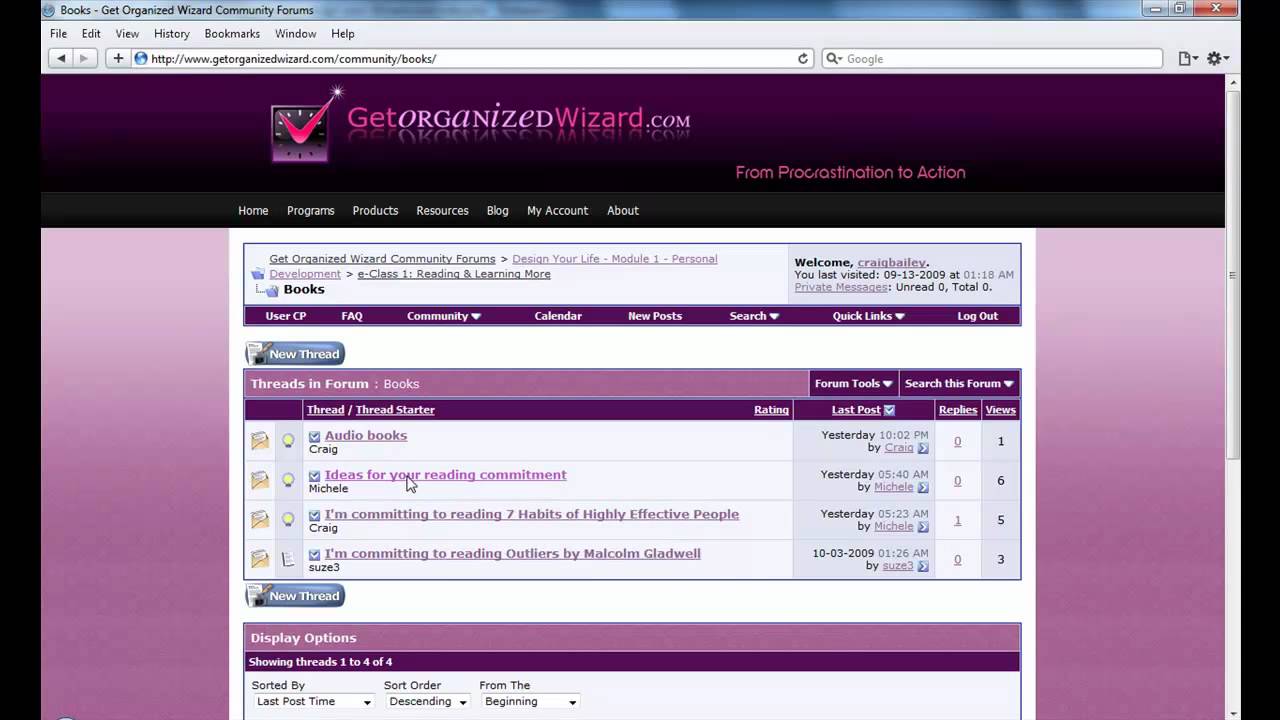Click folder icon in 7 Habits thread row
Image resolution: width=1280 pixels, height=720 pixels.
260,520
